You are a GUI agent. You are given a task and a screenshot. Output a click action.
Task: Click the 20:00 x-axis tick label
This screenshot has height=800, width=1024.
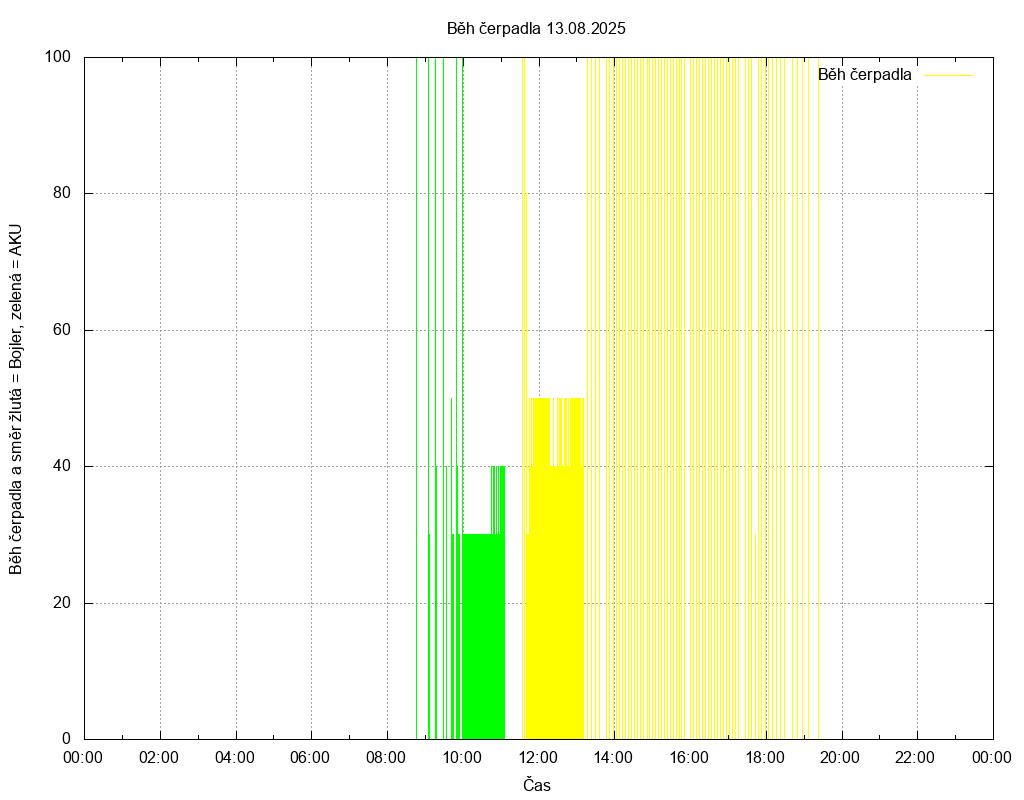840,758
